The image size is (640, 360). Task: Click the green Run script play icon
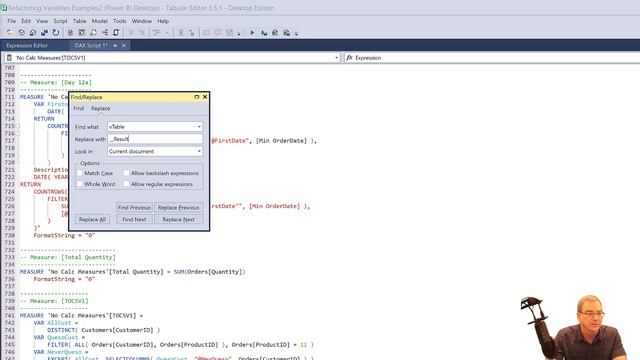(252, 33)
